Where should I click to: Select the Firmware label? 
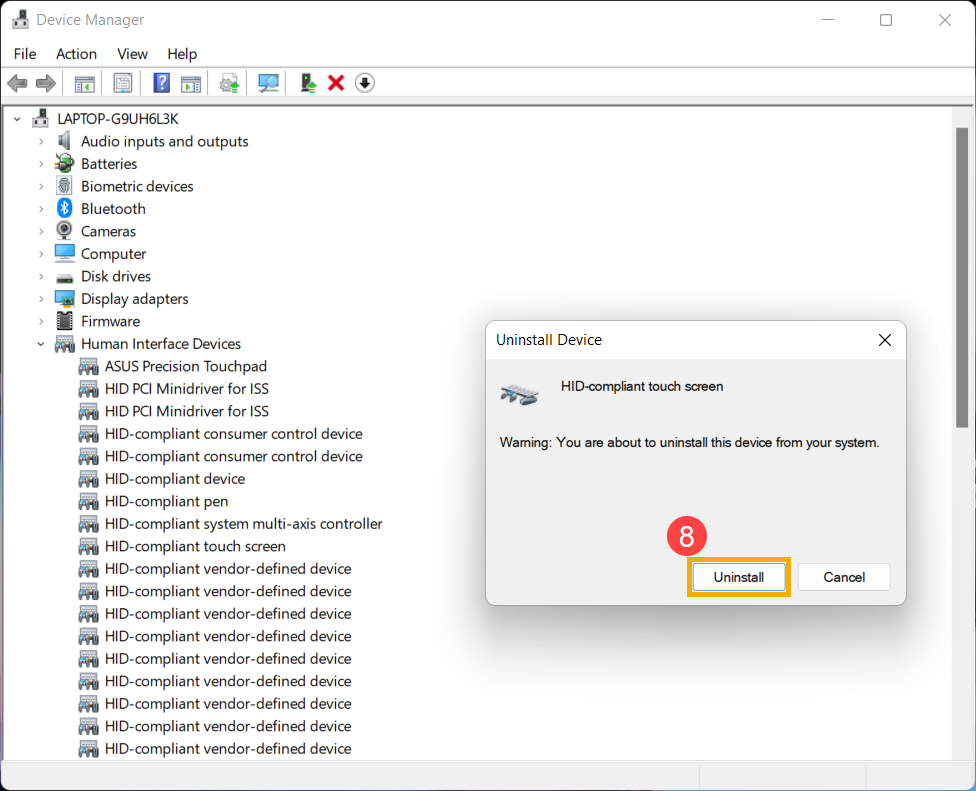[110, 322]
